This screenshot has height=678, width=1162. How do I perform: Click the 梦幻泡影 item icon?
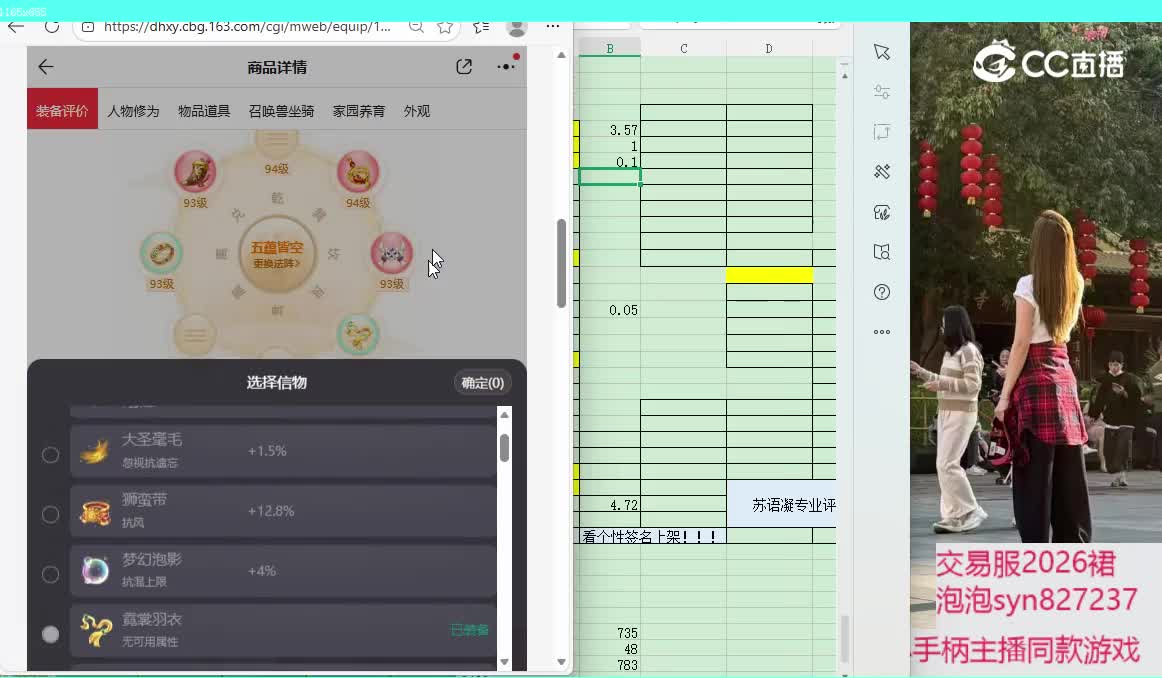[x=95, y=571]
